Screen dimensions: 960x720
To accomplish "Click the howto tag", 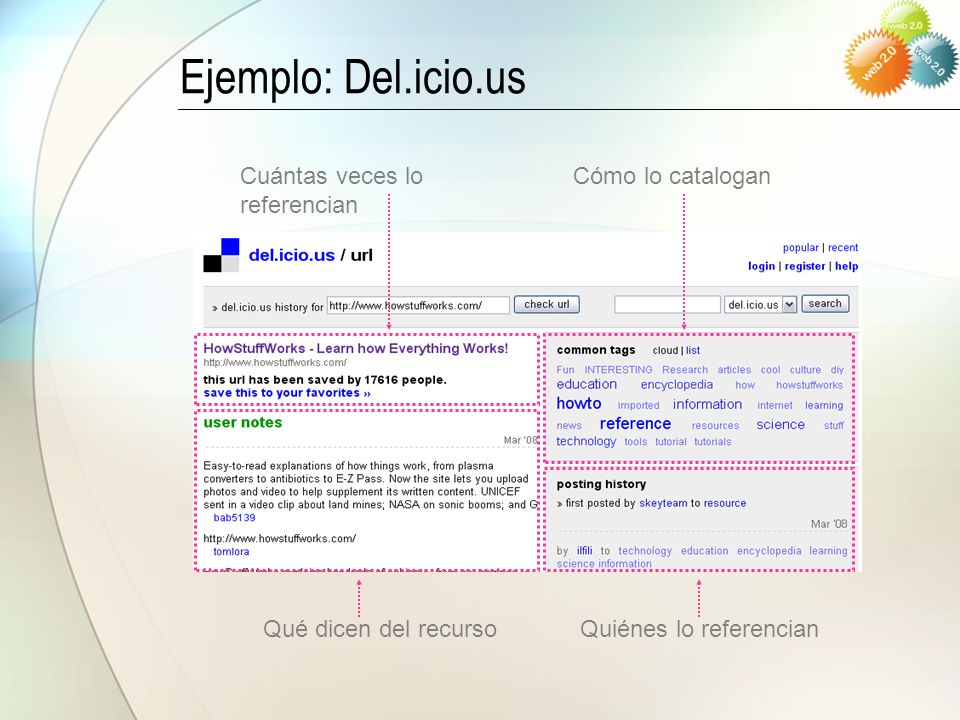I will click(x=579, y=403).
